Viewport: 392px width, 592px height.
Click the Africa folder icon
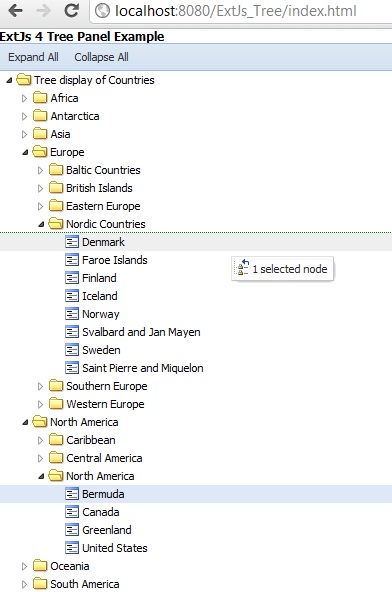(40, 98)
